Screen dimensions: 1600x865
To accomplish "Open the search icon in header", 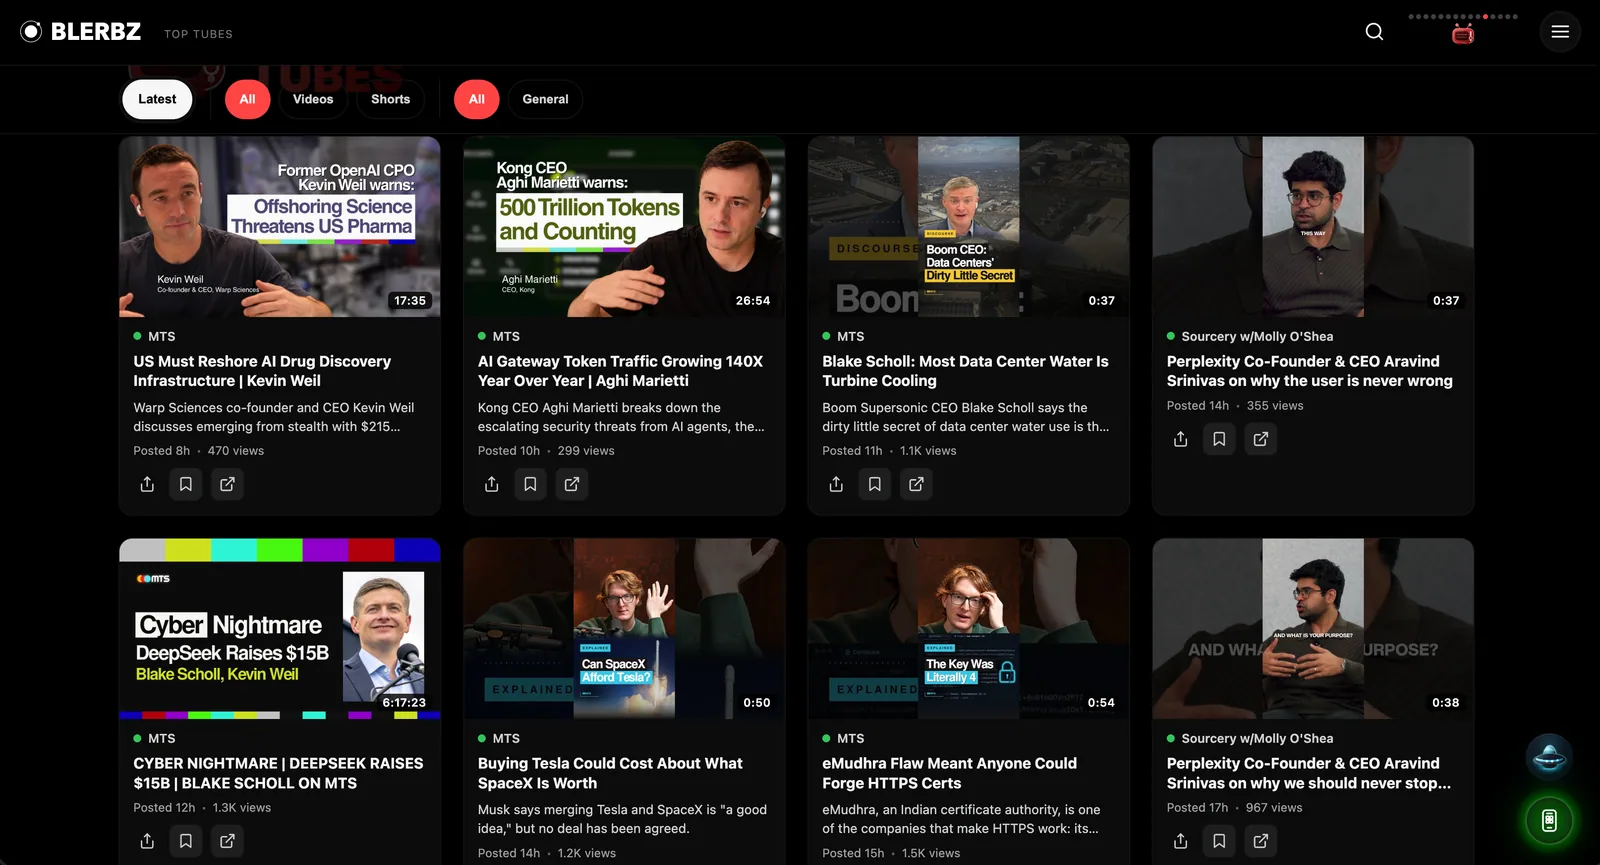I will 1374,32.
